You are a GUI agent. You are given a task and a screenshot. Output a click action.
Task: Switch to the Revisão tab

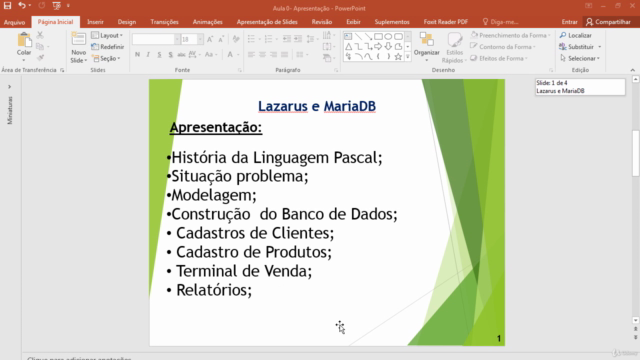(x=322, y=22)
